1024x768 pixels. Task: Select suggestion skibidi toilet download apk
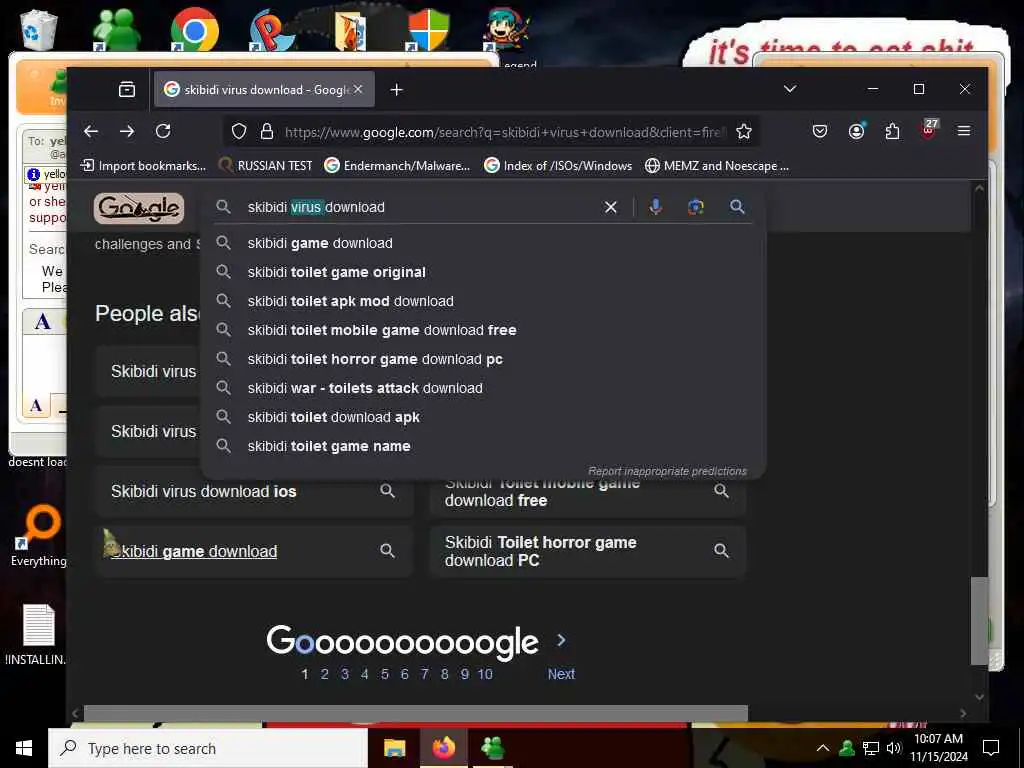[483, 417]
